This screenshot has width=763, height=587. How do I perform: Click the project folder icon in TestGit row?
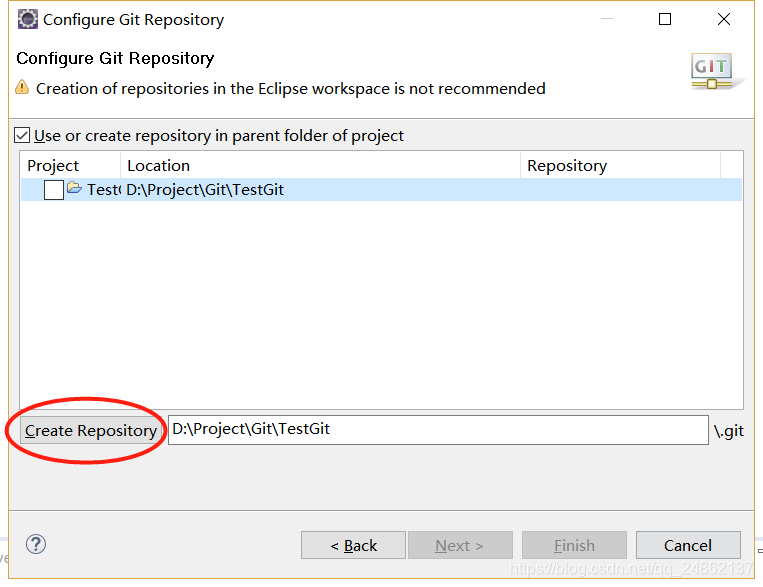[x=74, y=187]
